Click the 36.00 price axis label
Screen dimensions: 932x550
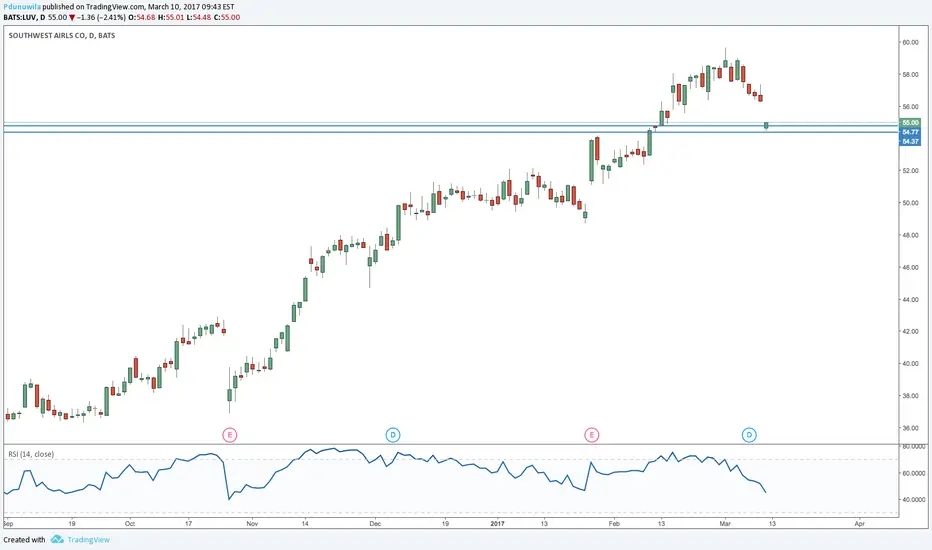click(x=911, y=428)
